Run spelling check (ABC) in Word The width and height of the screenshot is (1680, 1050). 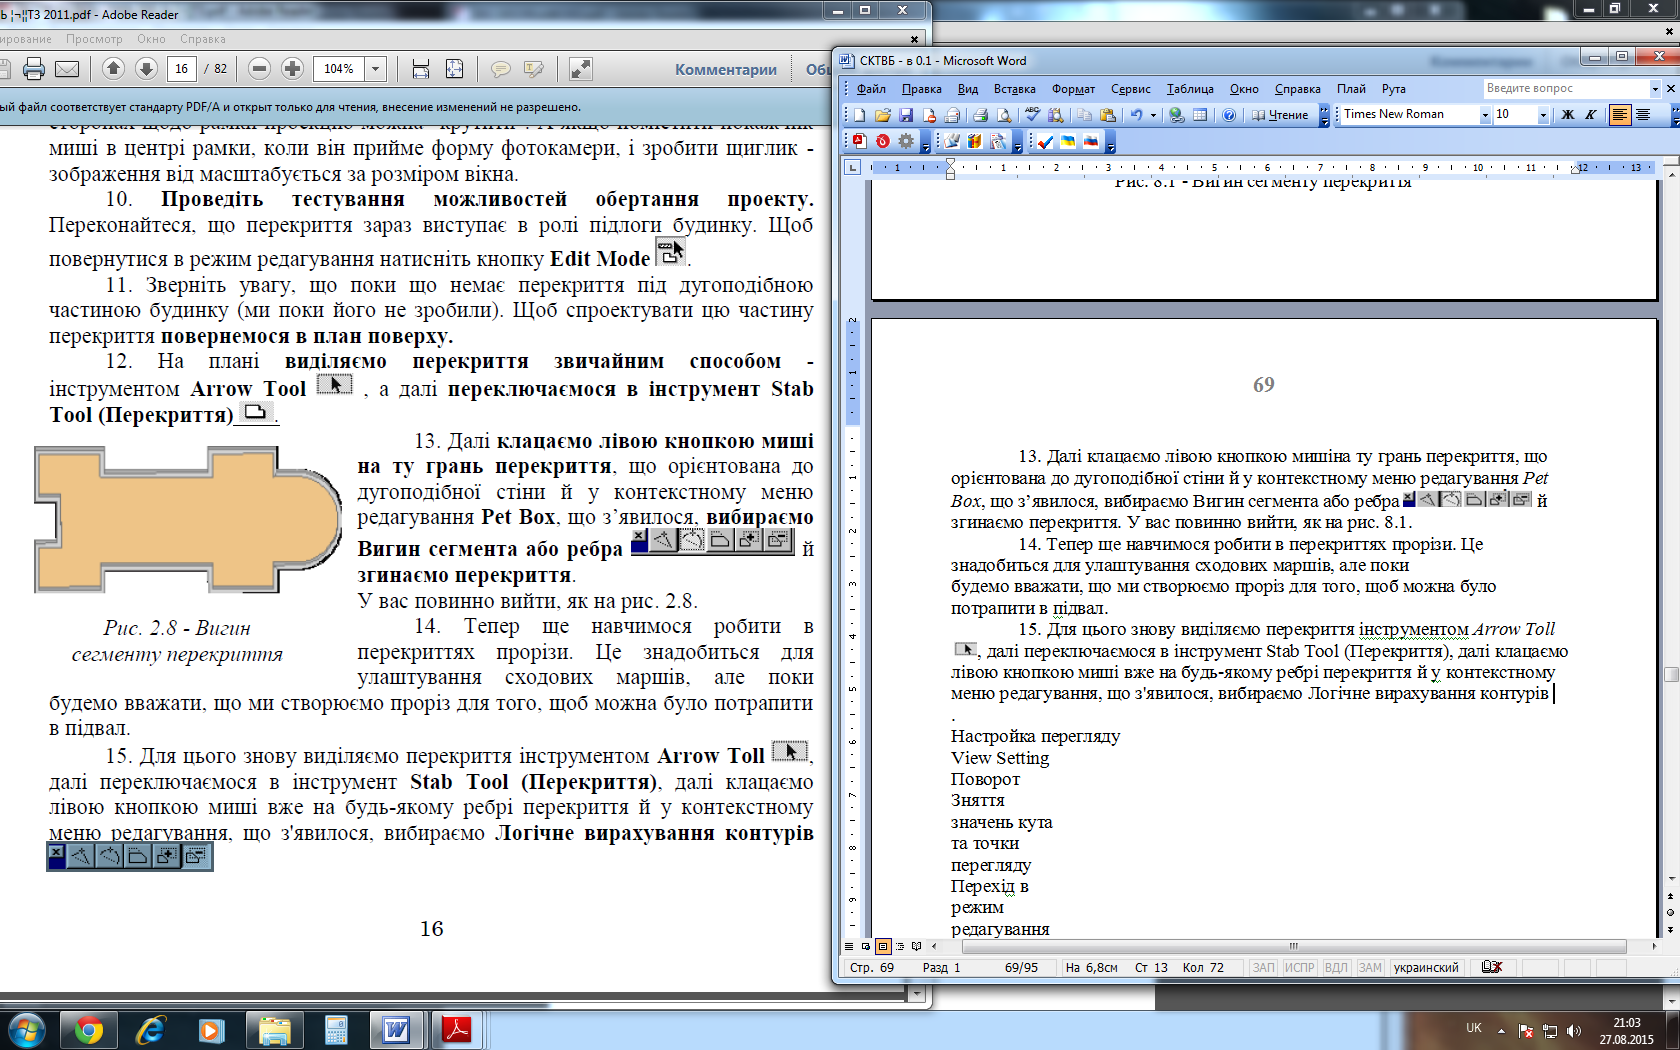1032,115
